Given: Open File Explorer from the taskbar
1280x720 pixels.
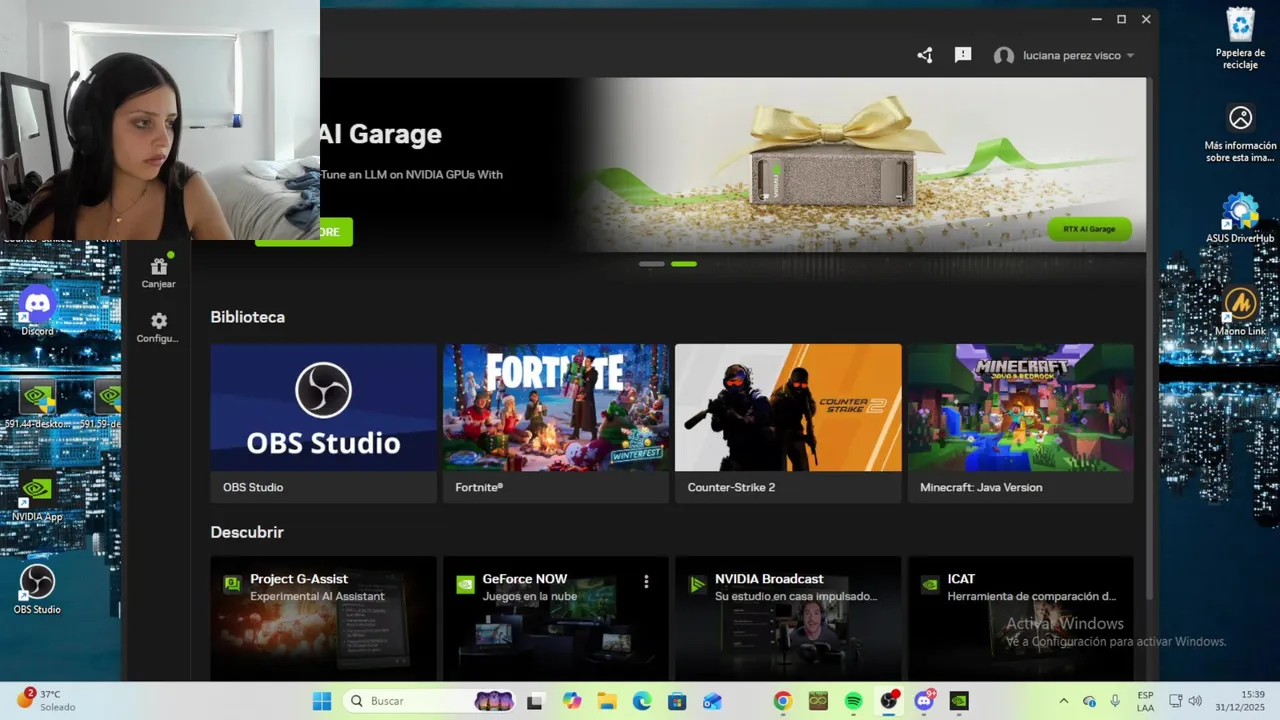Looking at the screenshot, I should pos(606,701).
